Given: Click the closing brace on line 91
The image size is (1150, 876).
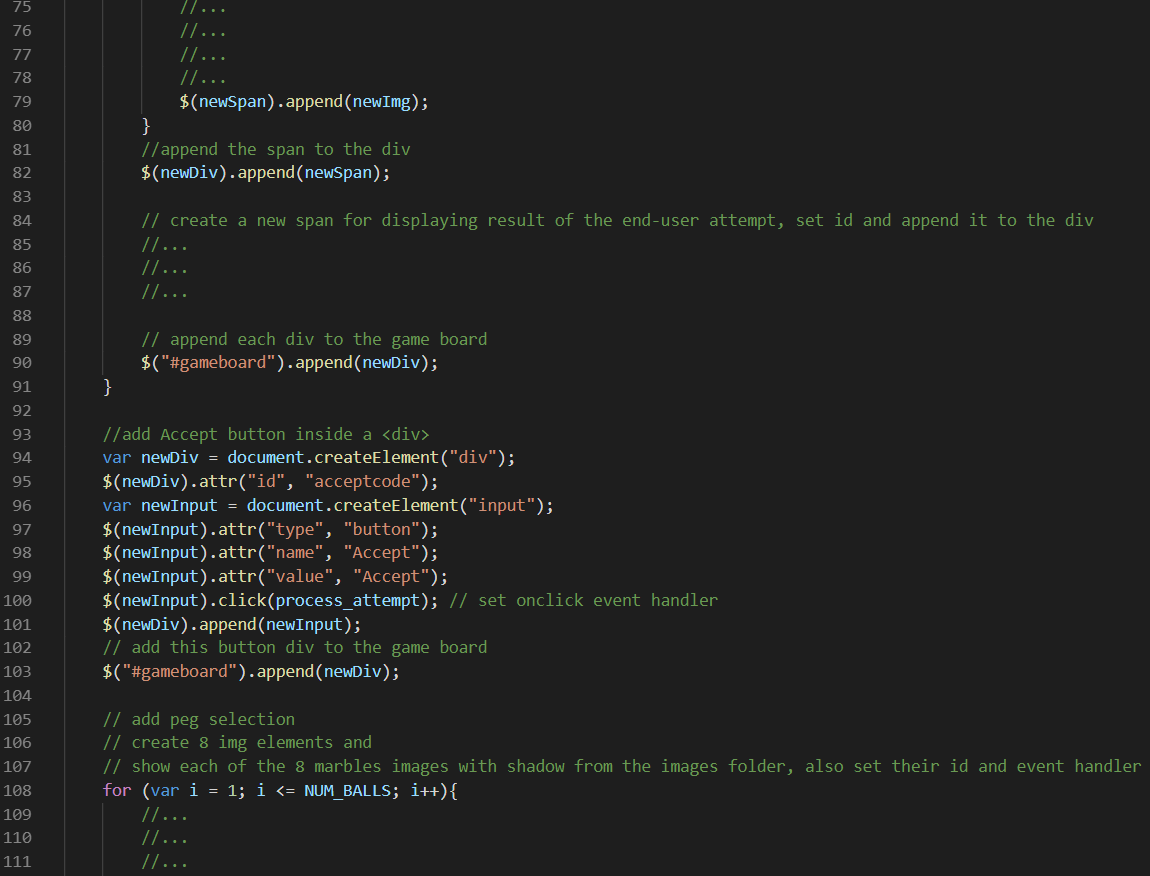Looking at the screenshot, I should click(x=107, y=386).
